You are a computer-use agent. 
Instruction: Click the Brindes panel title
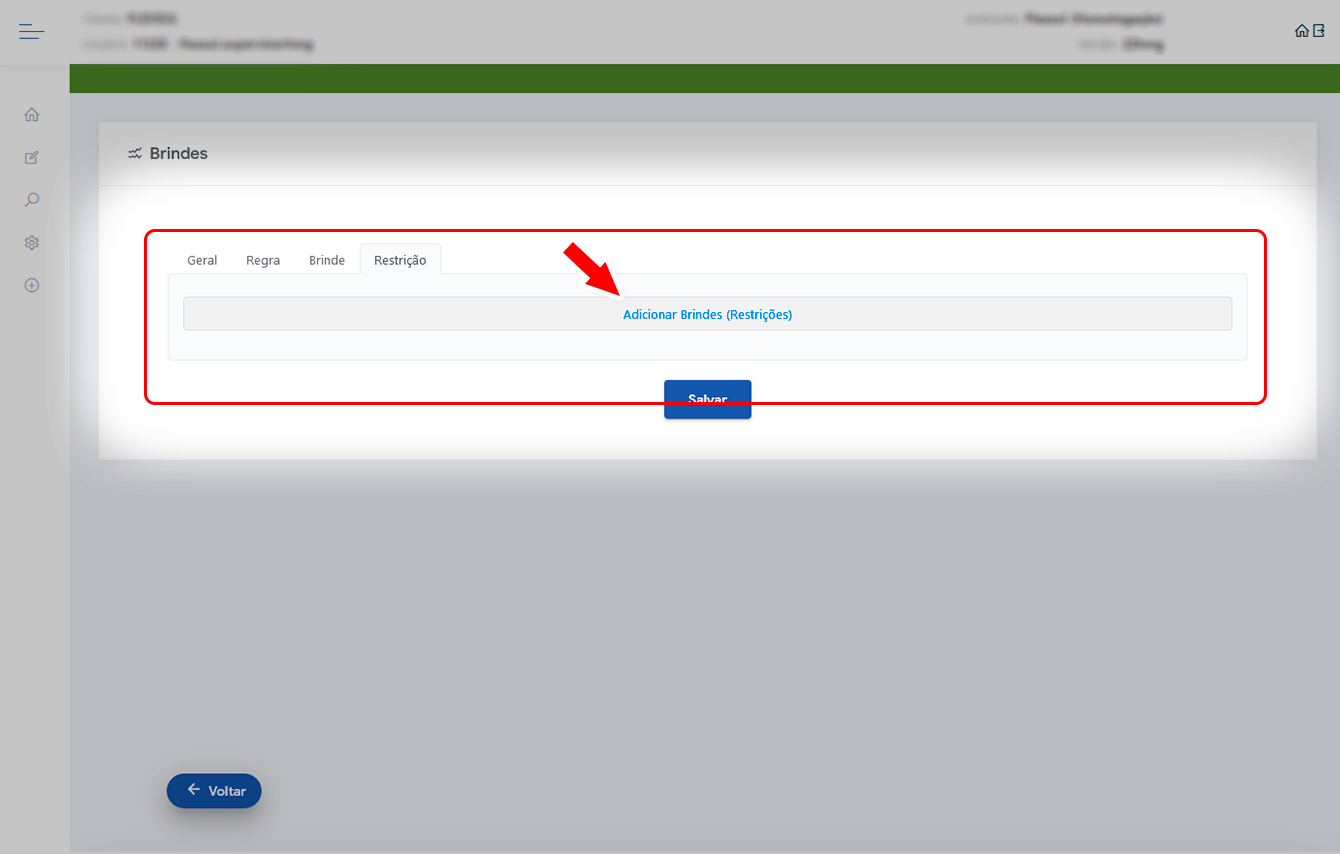tap(179, 154)
